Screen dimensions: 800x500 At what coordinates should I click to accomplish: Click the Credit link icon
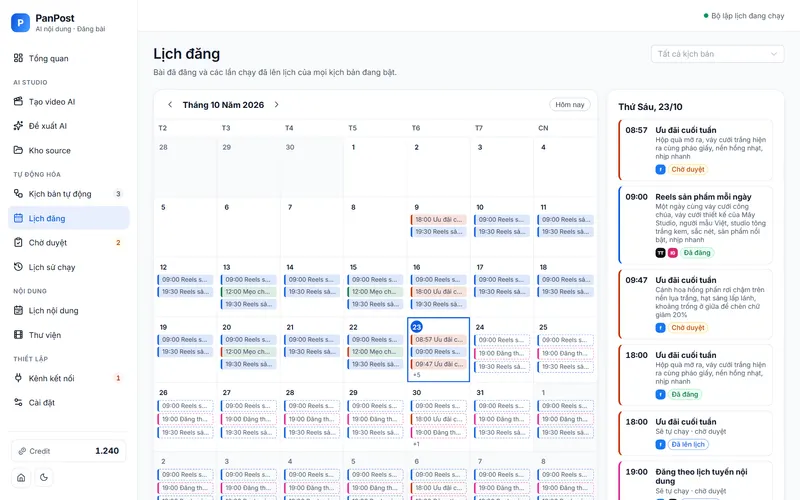[x=22, y=451]
